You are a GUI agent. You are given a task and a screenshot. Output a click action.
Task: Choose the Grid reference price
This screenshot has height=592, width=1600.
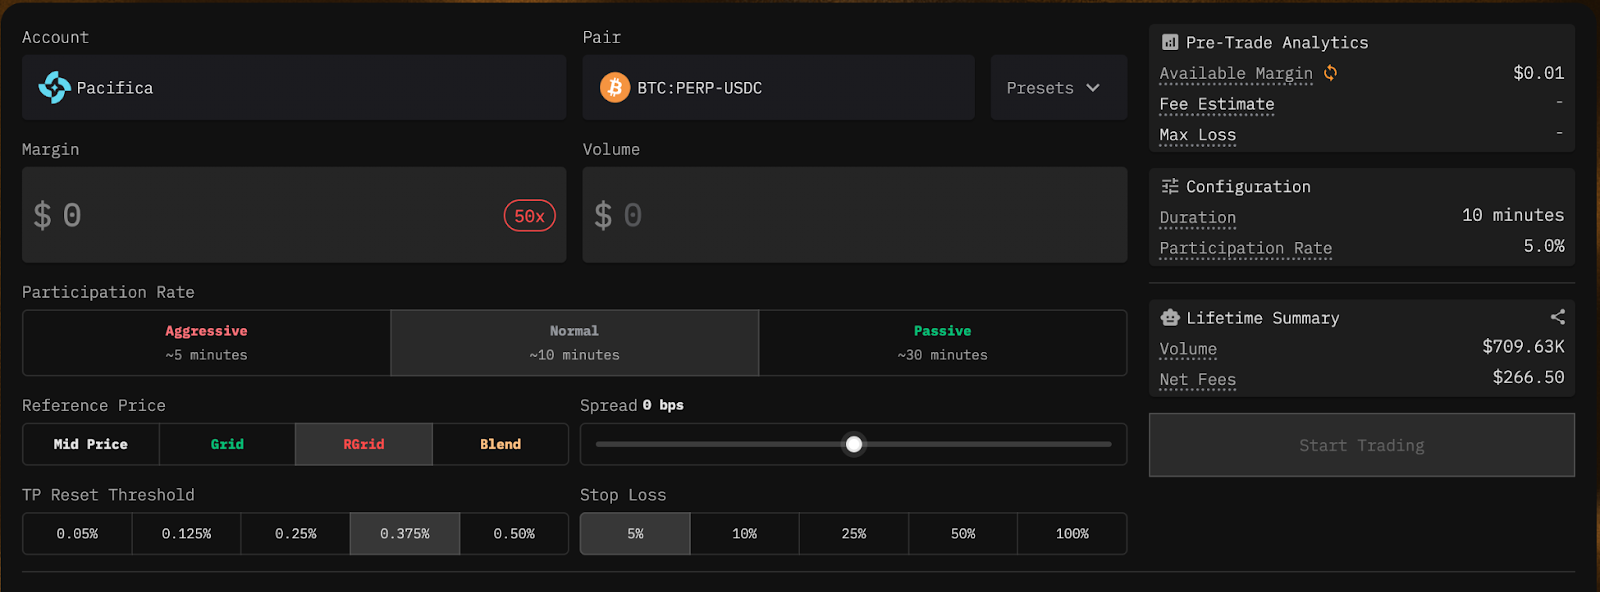click(x=227, y=444)
